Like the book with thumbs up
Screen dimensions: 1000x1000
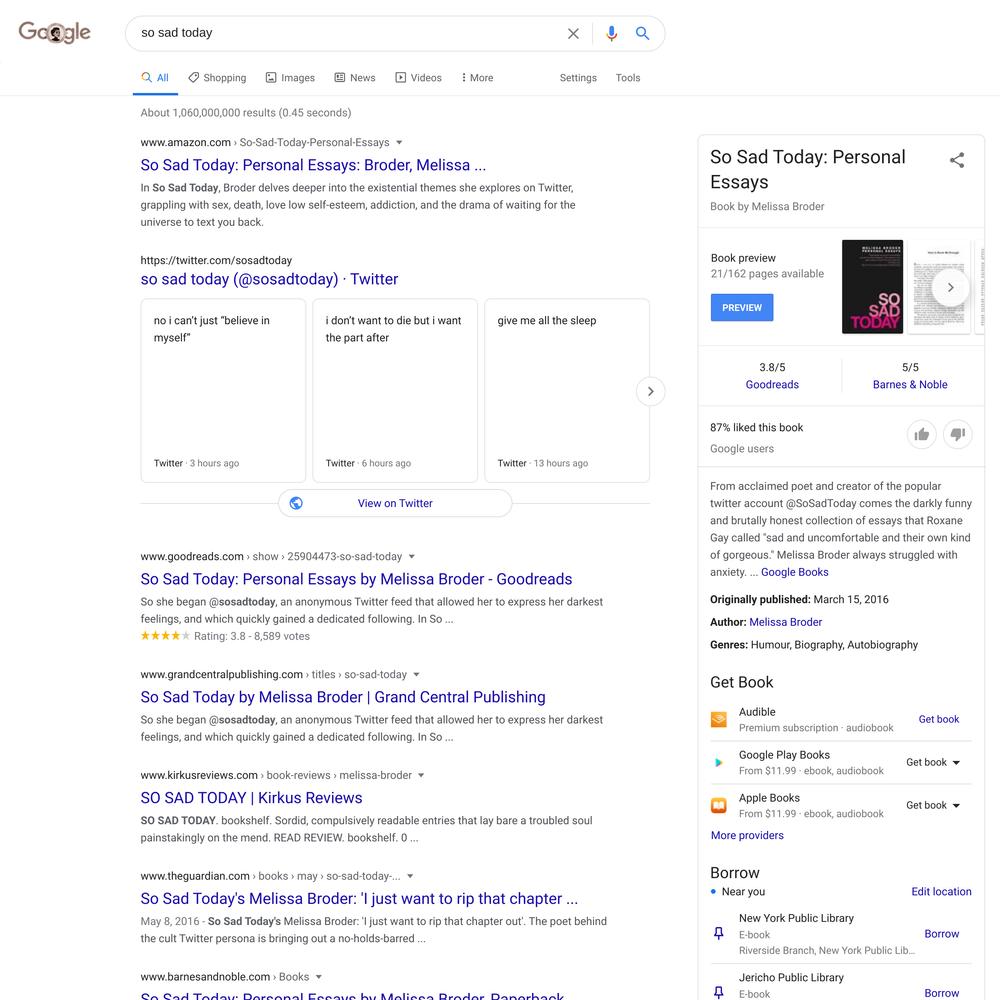click(922, 435)
